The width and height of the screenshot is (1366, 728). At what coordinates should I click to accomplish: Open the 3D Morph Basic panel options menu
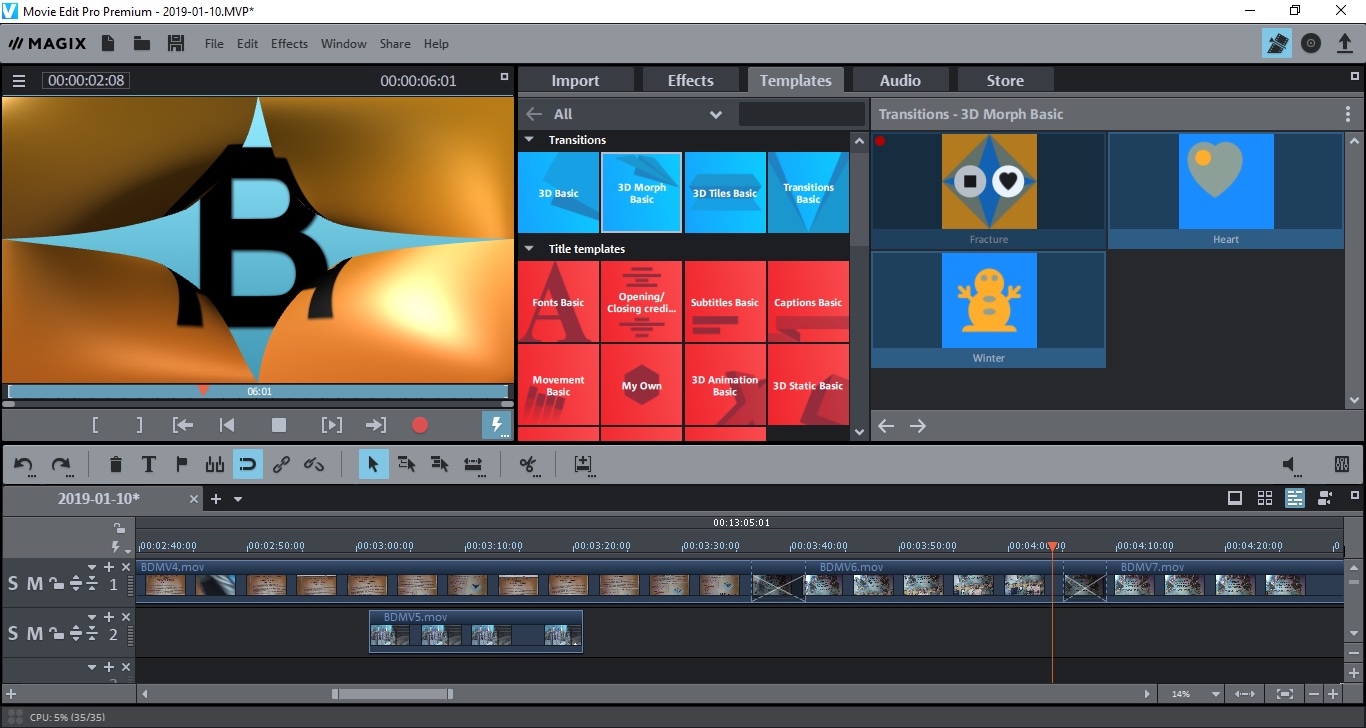click(1348, 114)
